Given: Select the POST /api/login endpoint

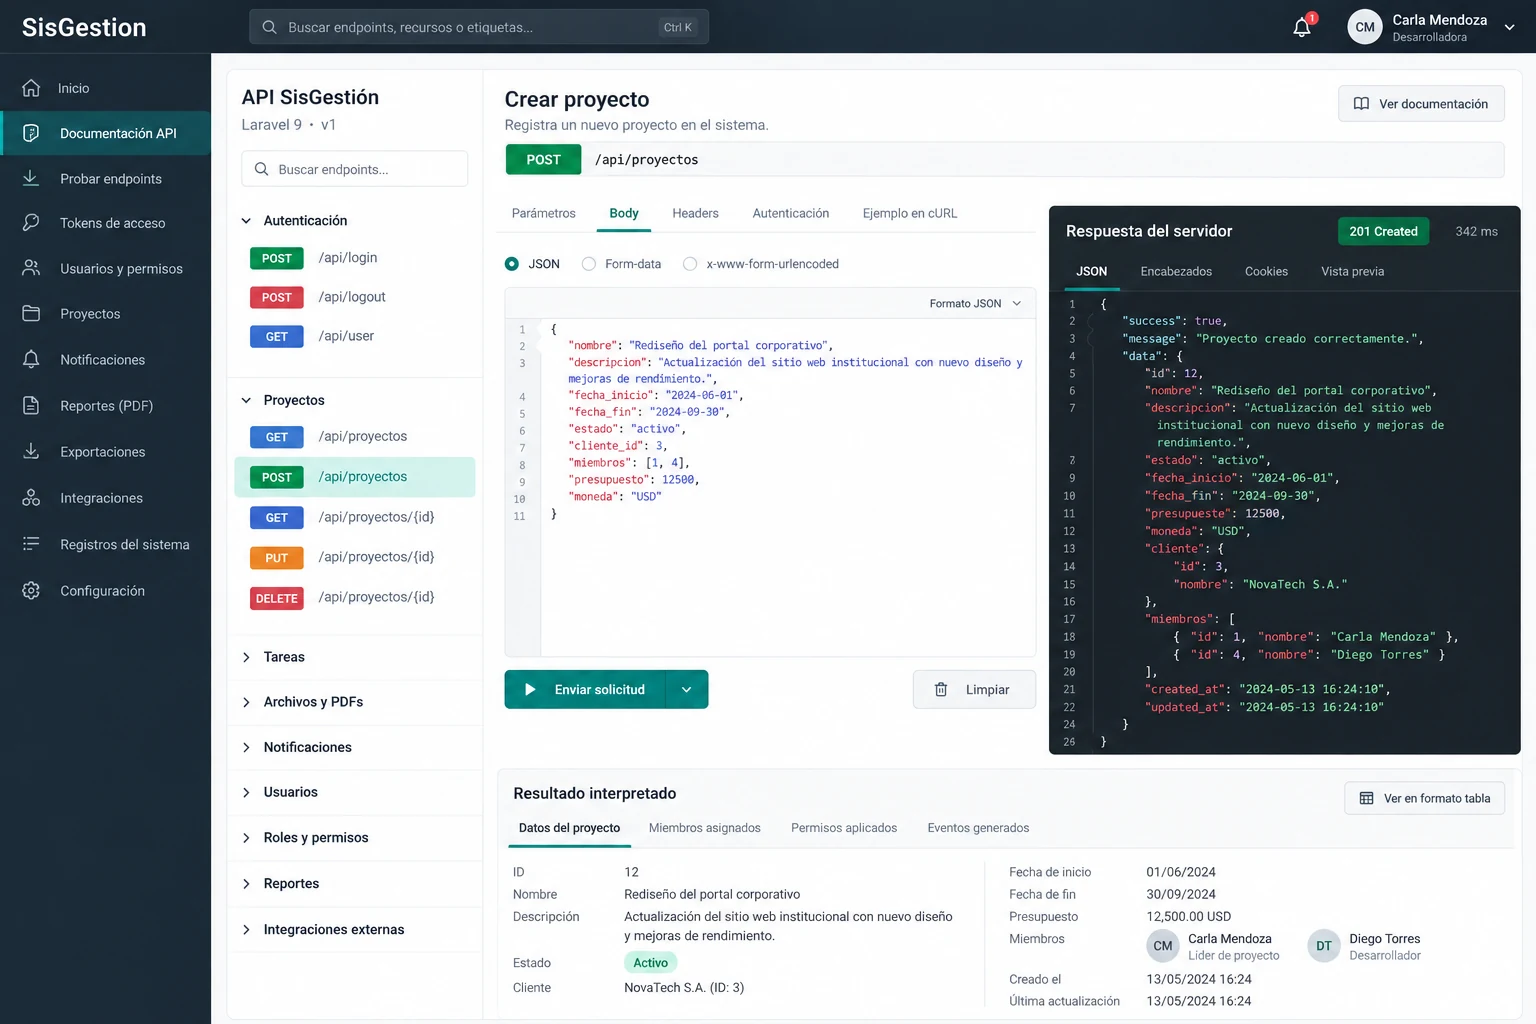Looking at the screenshot, I should [355, 258].
